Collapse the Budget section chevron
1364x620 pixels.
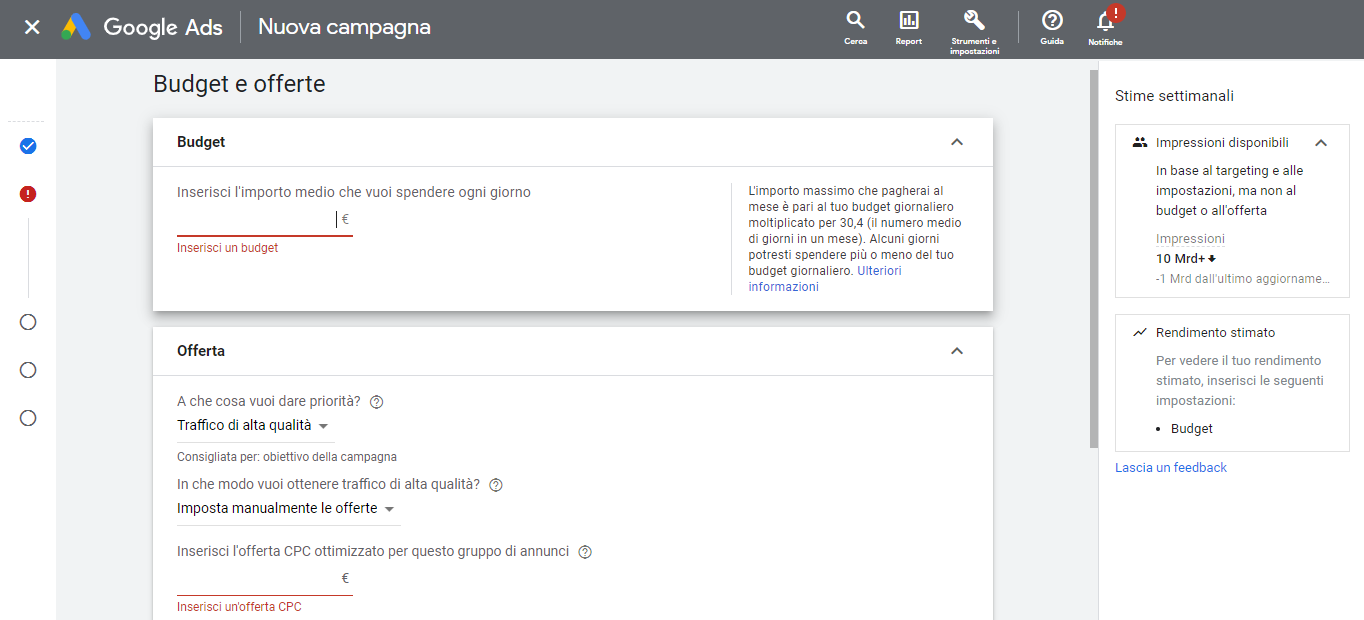point(957,142)
